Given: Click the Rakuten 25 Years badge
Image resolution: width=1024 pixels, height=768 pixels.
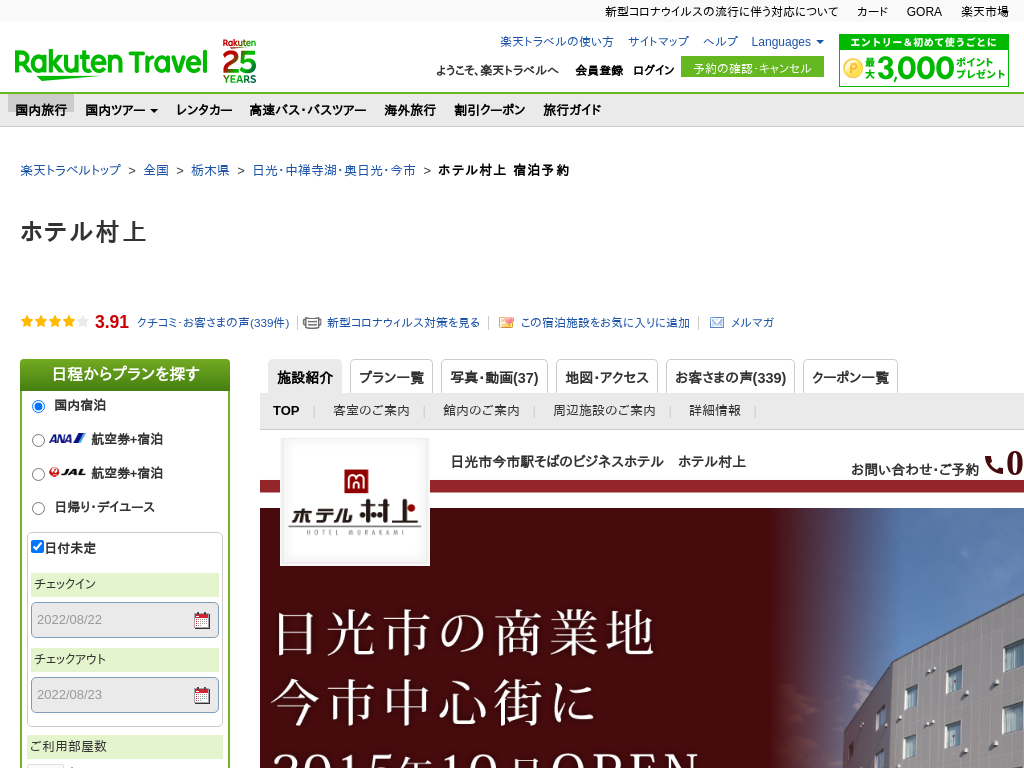Looking at the screenshot, I should click(x=239, y=61).
